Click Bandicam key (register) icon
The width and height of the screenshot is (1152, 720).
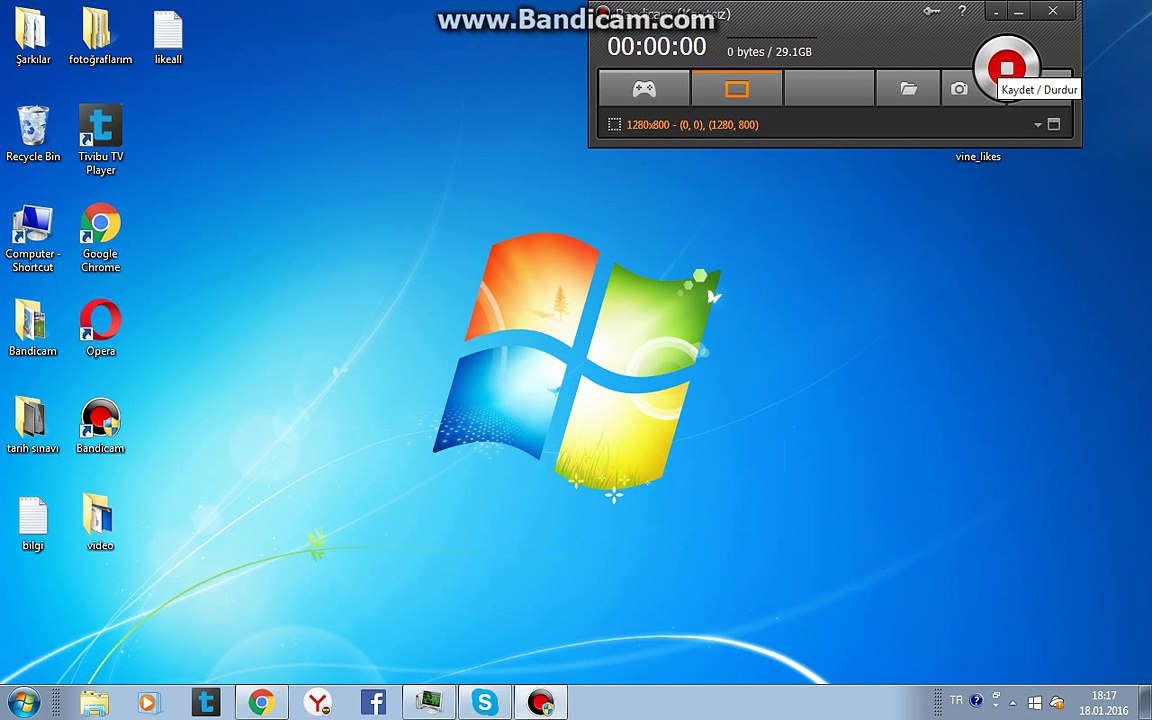(932, 11)
